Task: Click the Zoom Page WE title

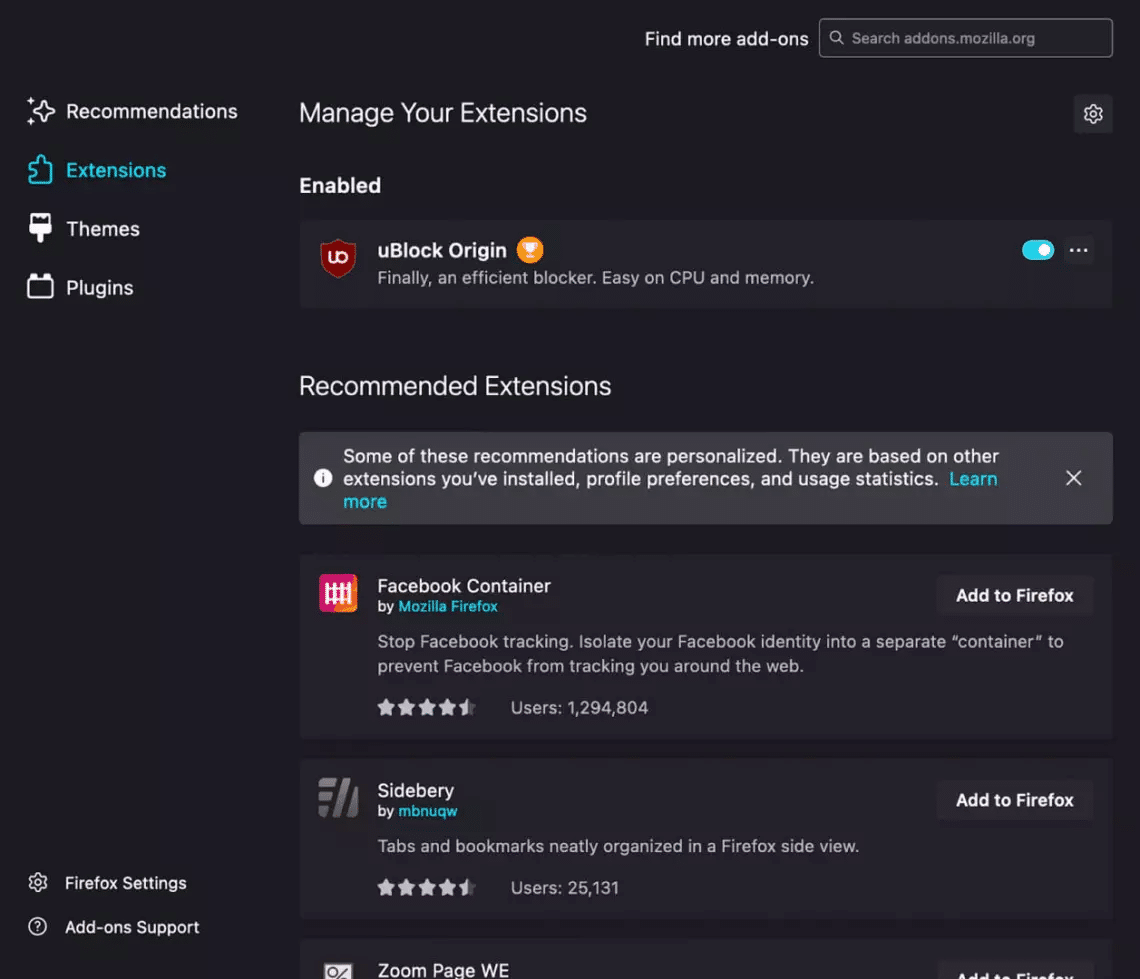Action: [x=443, y=970]
